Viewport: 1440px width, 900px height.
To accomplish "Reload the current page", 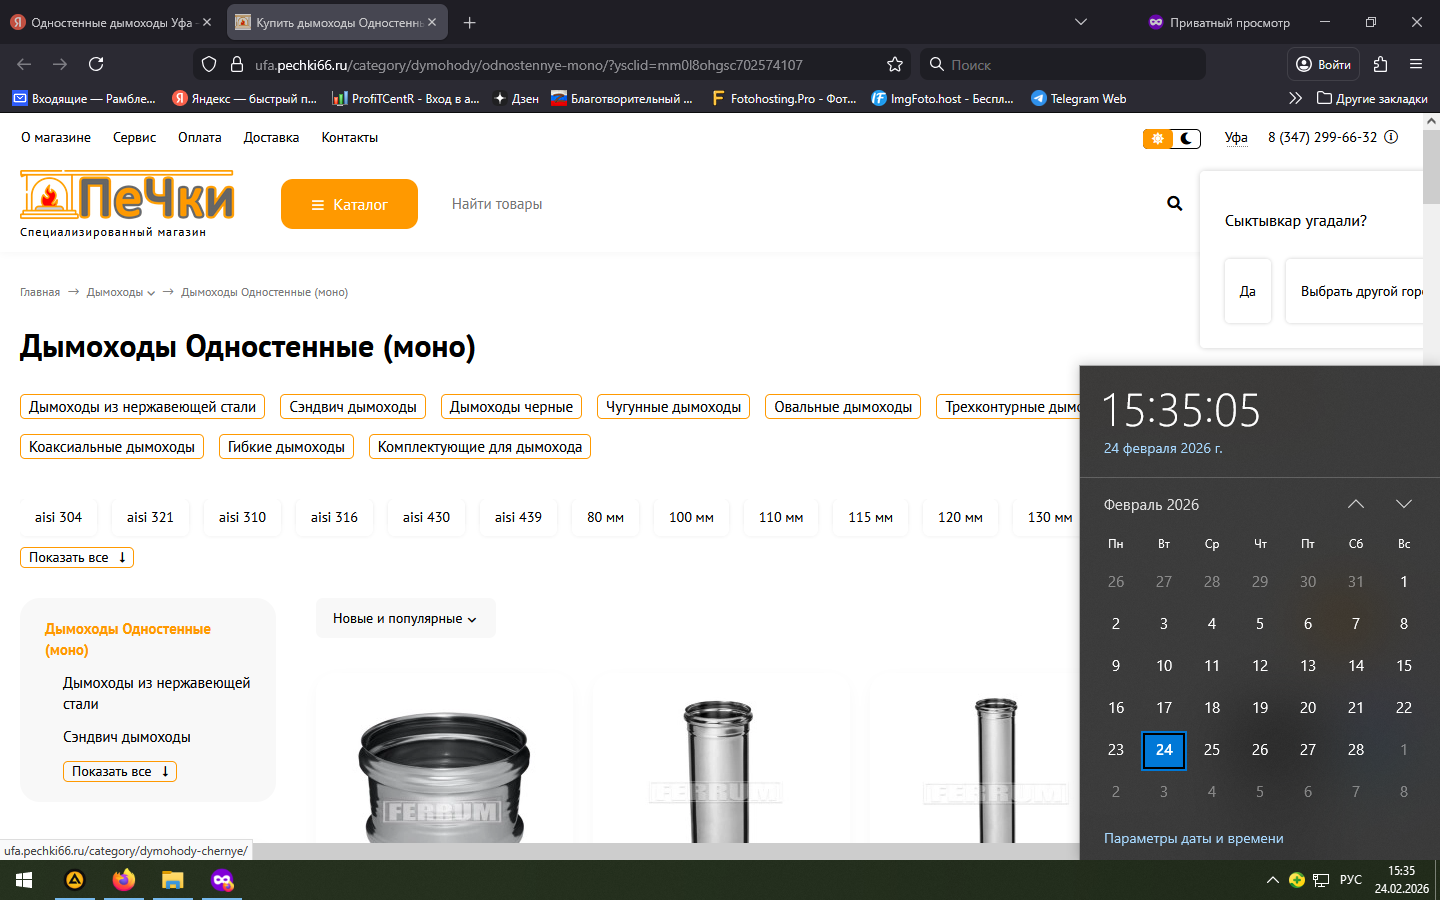I will 96,64.
